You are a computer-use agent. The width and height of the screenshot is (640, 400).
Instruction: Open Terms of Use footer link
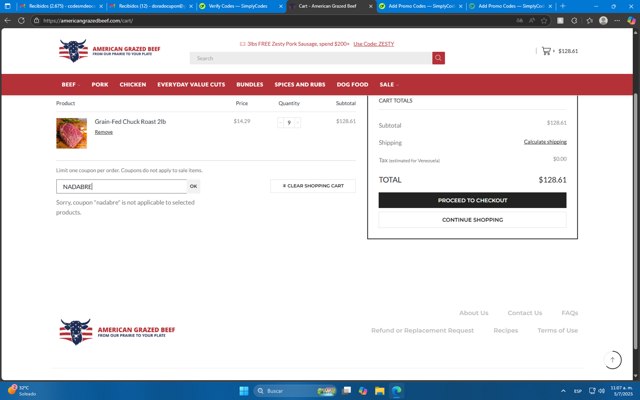[558, 331]
